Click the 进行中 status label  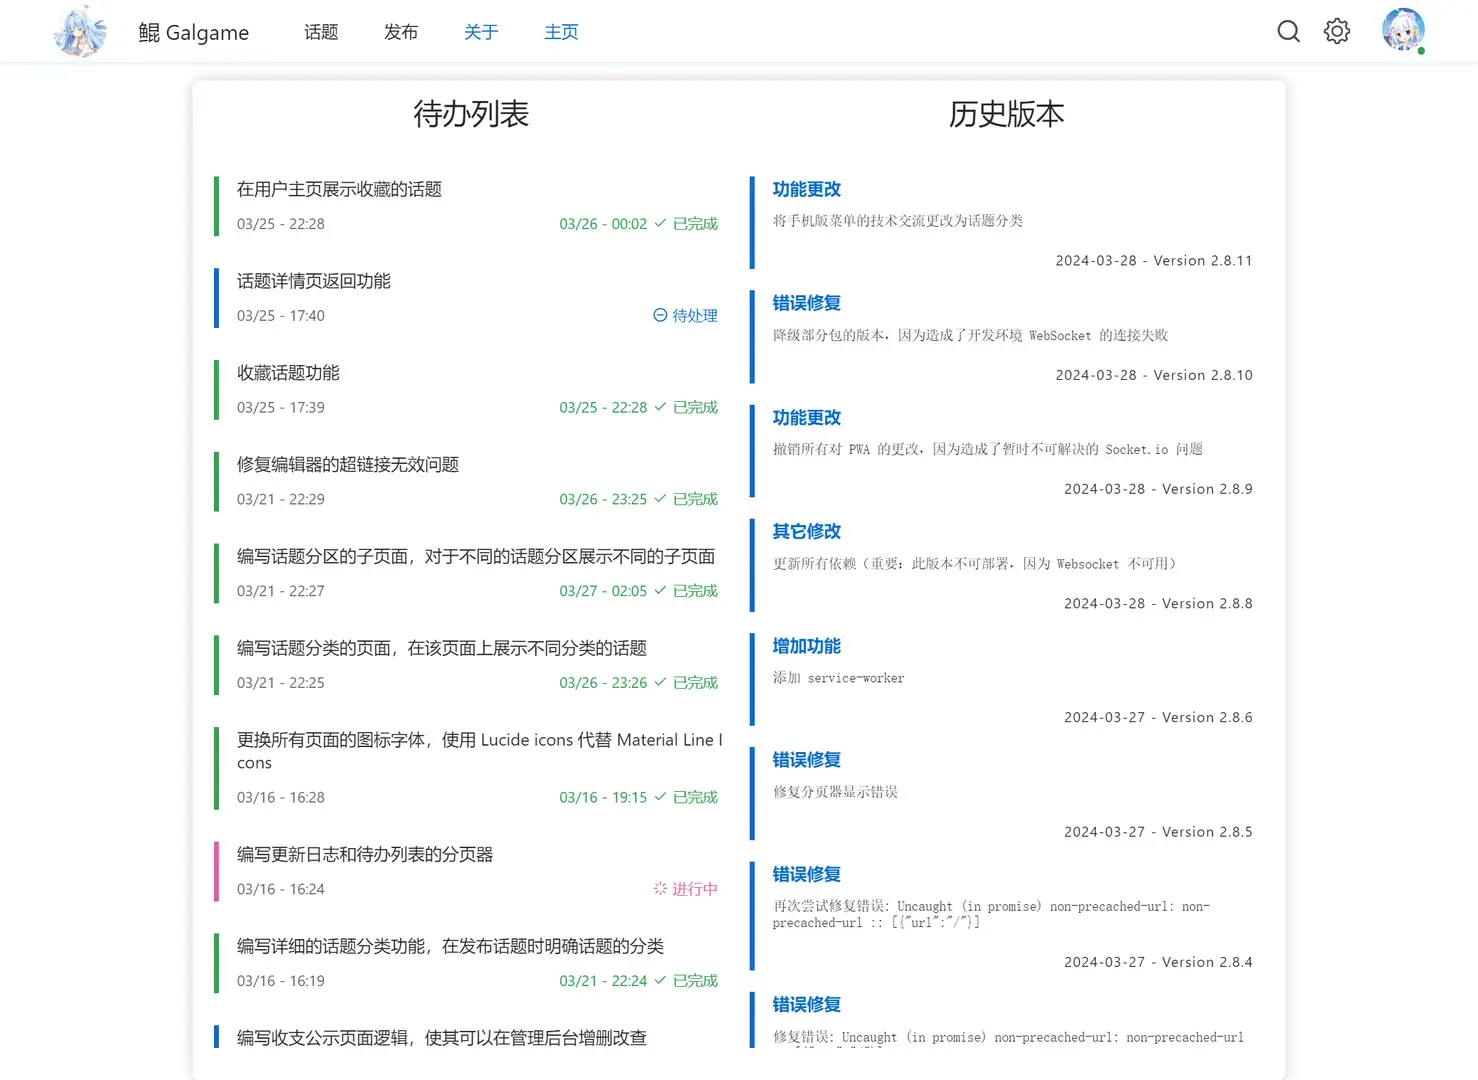695,889
